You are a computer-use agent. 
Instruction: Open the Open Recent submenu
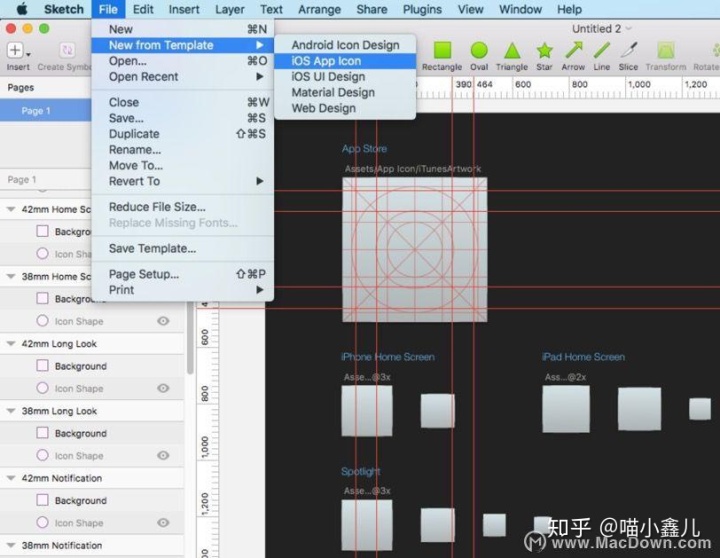[183, 77]
